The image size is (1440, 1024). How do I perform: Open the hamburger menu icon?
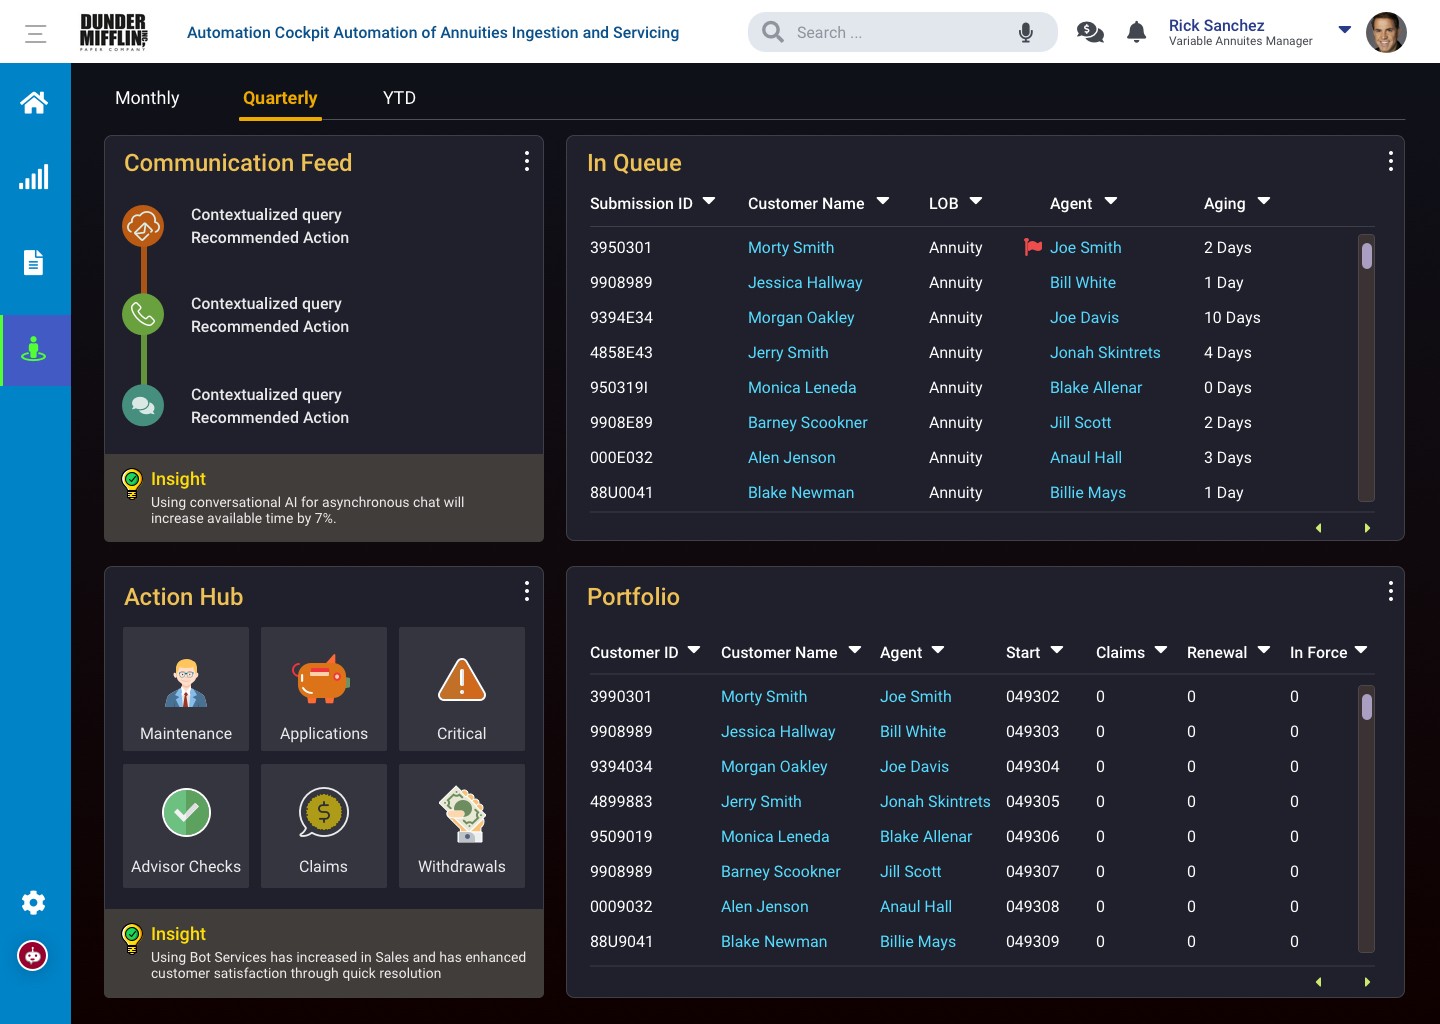[x=36, y=34]
